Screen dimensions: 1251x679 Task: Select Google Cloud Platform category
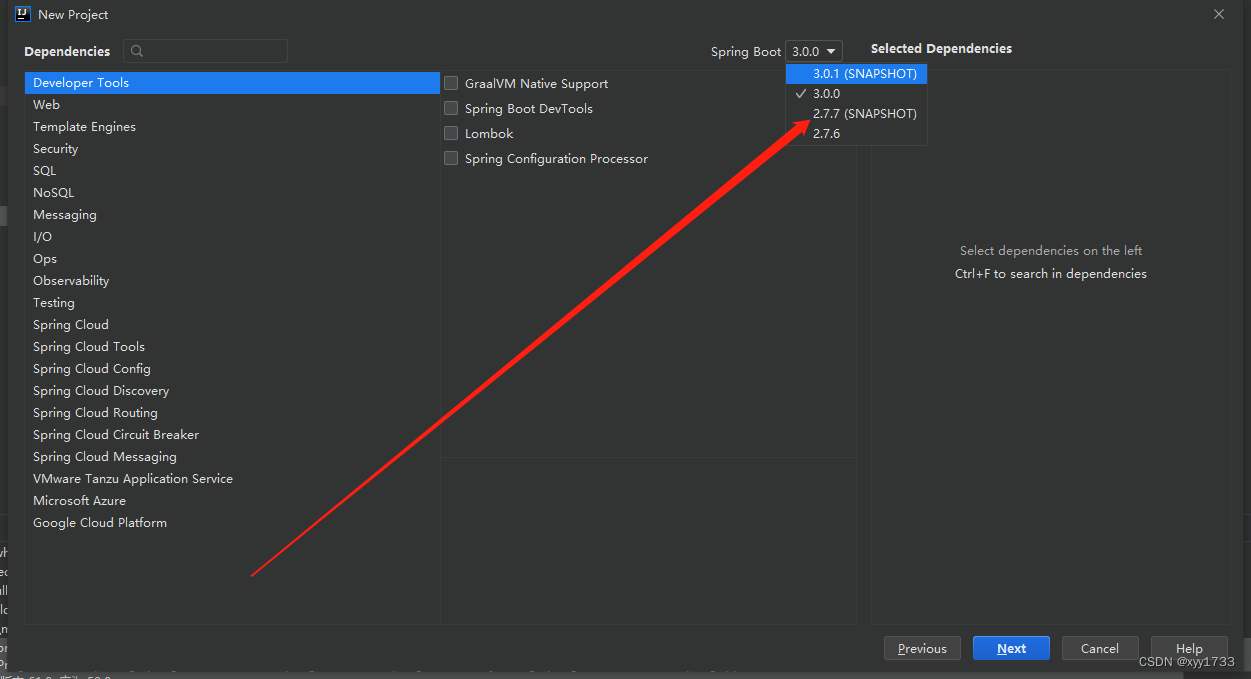click(x=232, y=523)
